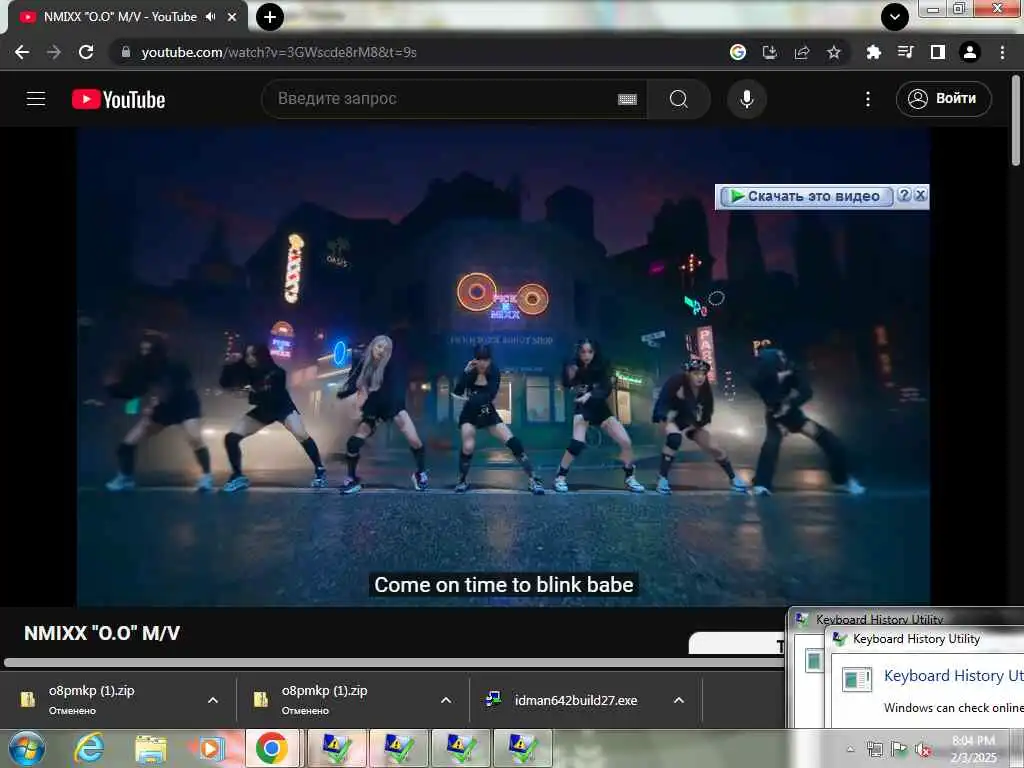Click the Keyboard History Utility dialog heading text
Screen dimensions: 1024x768
click(953, 675)
